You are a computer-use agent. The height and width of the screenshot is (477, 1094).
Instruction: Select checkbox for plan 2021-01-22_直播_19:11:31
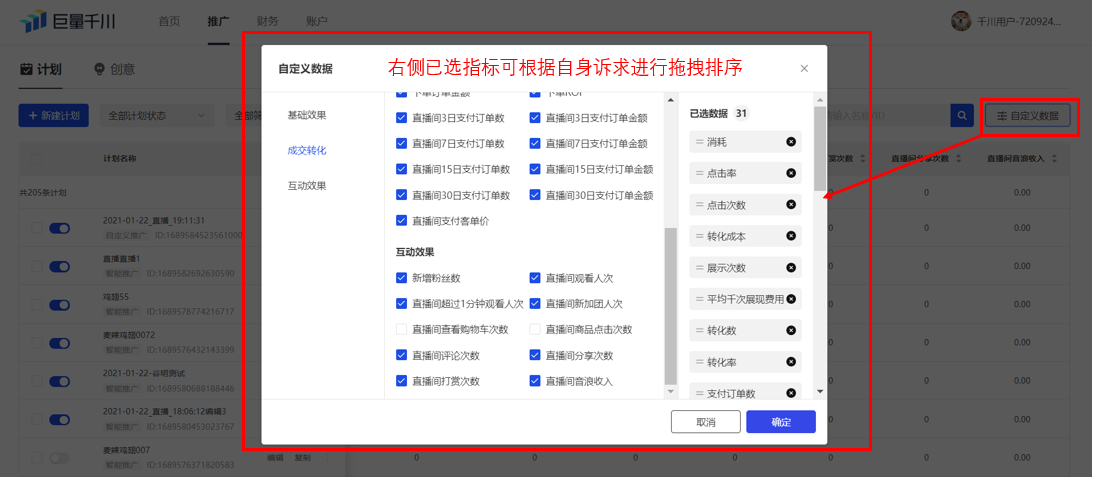point(36,228)
